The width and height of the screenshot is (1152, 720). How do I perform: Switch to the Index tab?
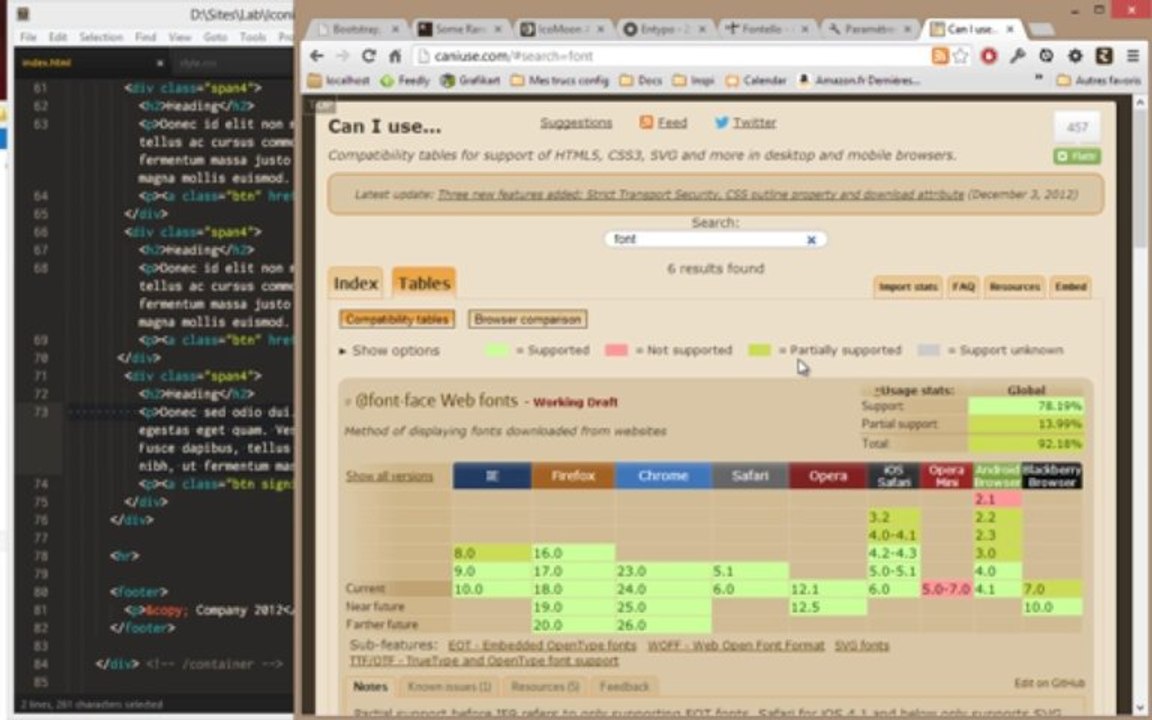[x=356, y=283]
